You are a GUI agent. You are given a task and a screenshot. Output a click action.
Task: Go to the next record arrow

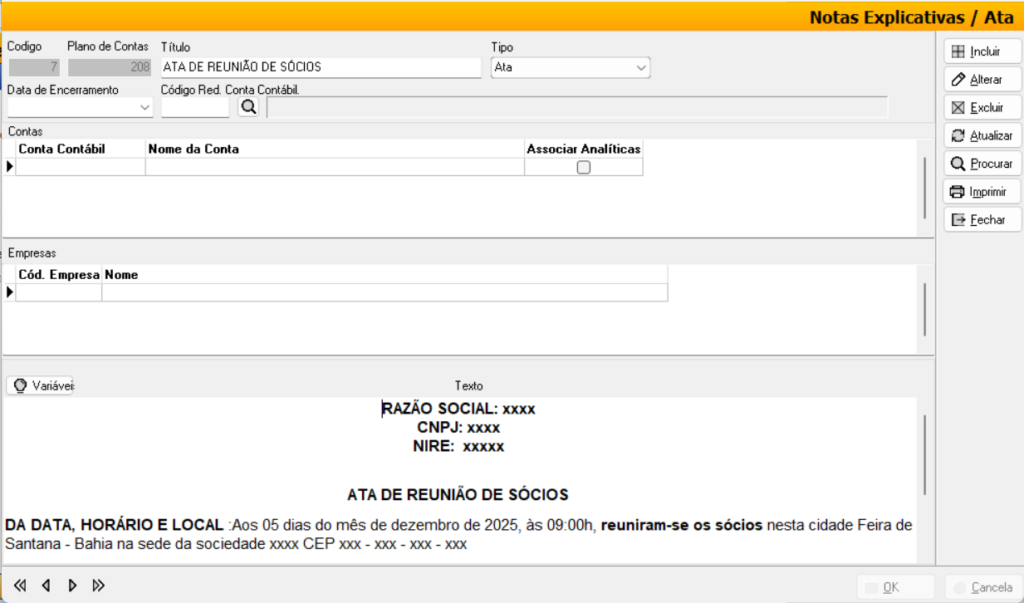click(x=72, y=586)
